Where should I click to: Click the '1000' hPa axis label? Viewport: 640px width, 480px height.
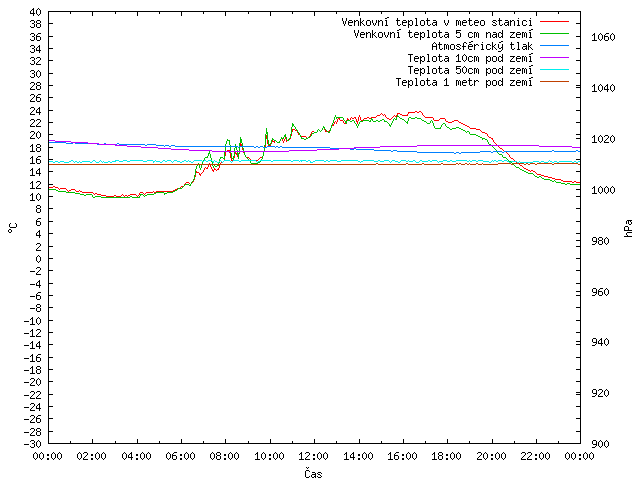pos(603,190)
